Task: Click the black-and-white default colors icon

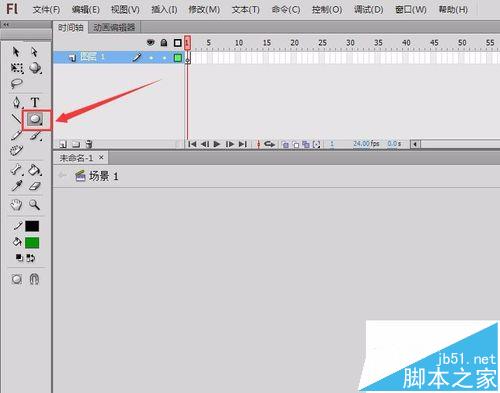Action: click(19, 258)
